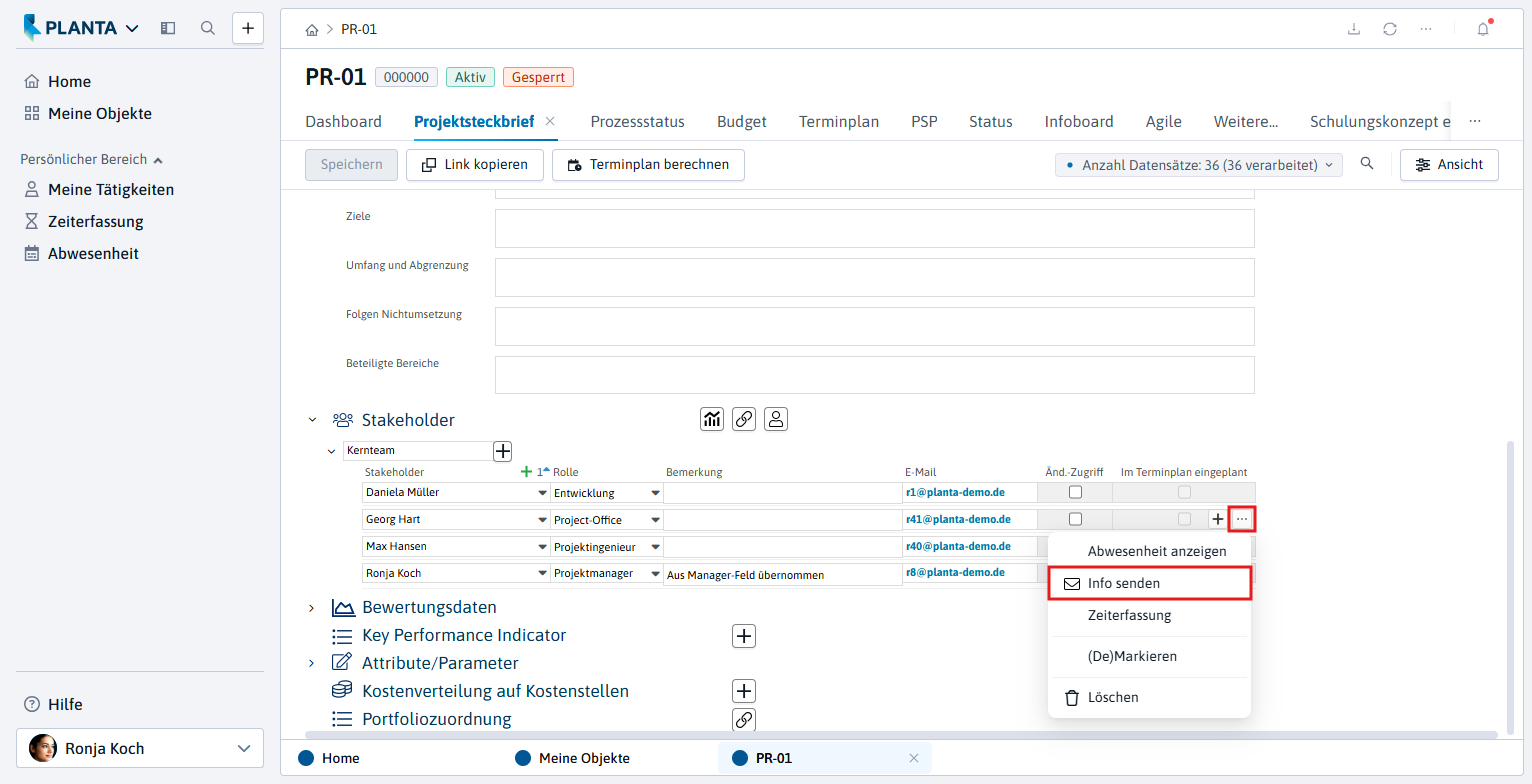Open the Anzahl Datensätze dropdown

(1200, 165)
